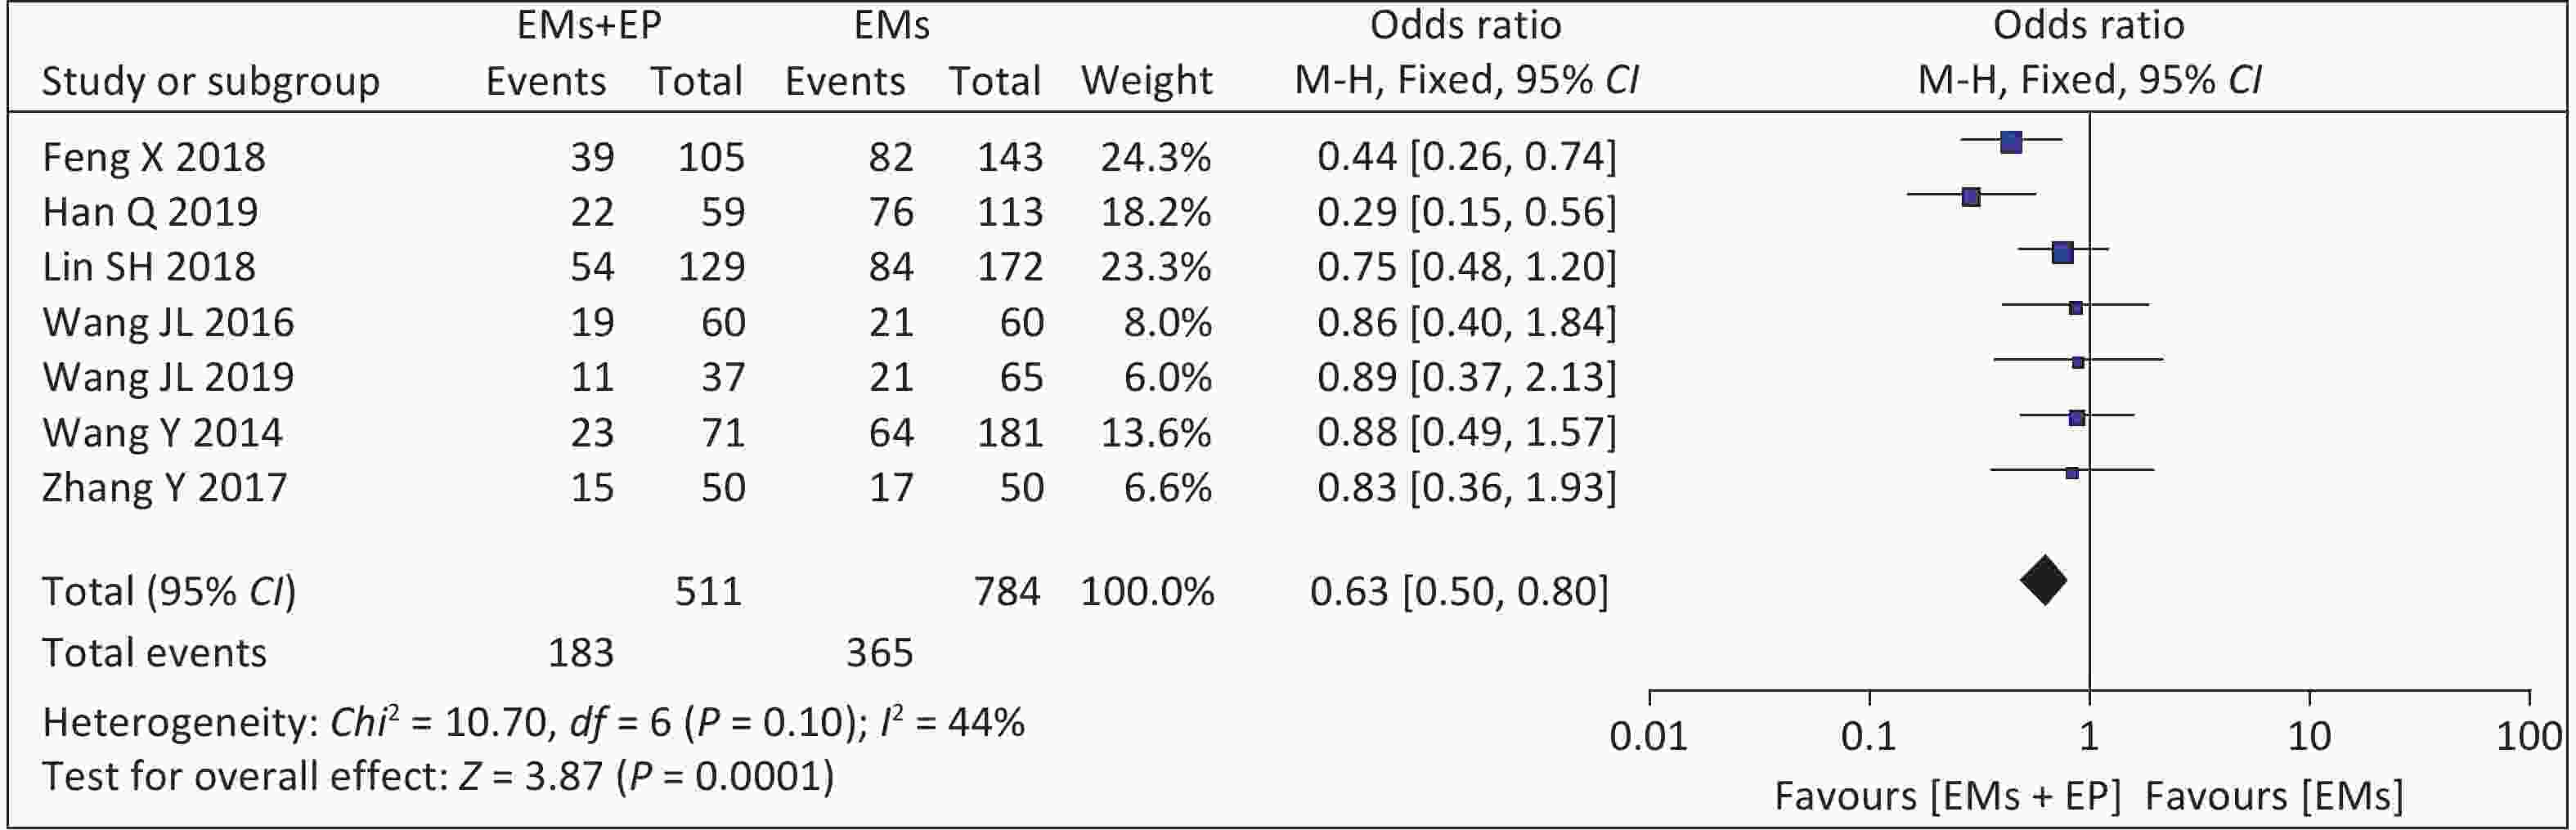Viewport: 2576px width, 830px height.
Task: Click the Test for overall effect line
Action: pyautogui.click(x=438, y=777)
